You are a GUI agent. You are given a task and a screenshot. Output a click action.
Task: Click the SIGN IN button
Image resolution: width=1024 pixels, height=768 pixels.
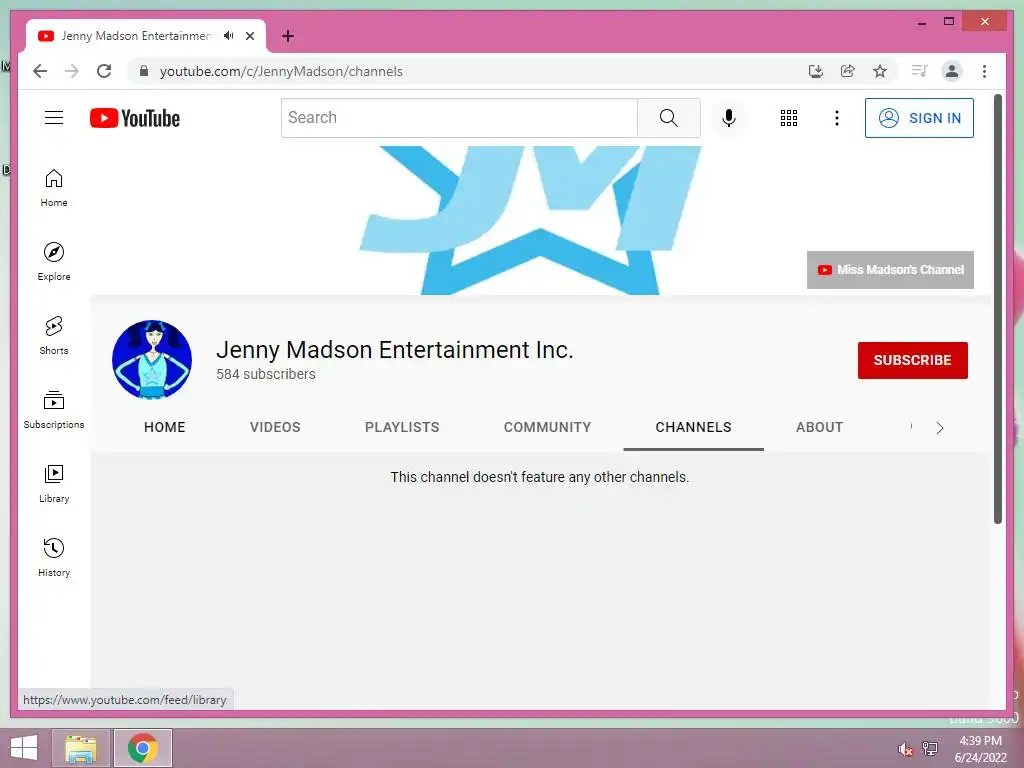pyautogui.click(x=919, y=118)
